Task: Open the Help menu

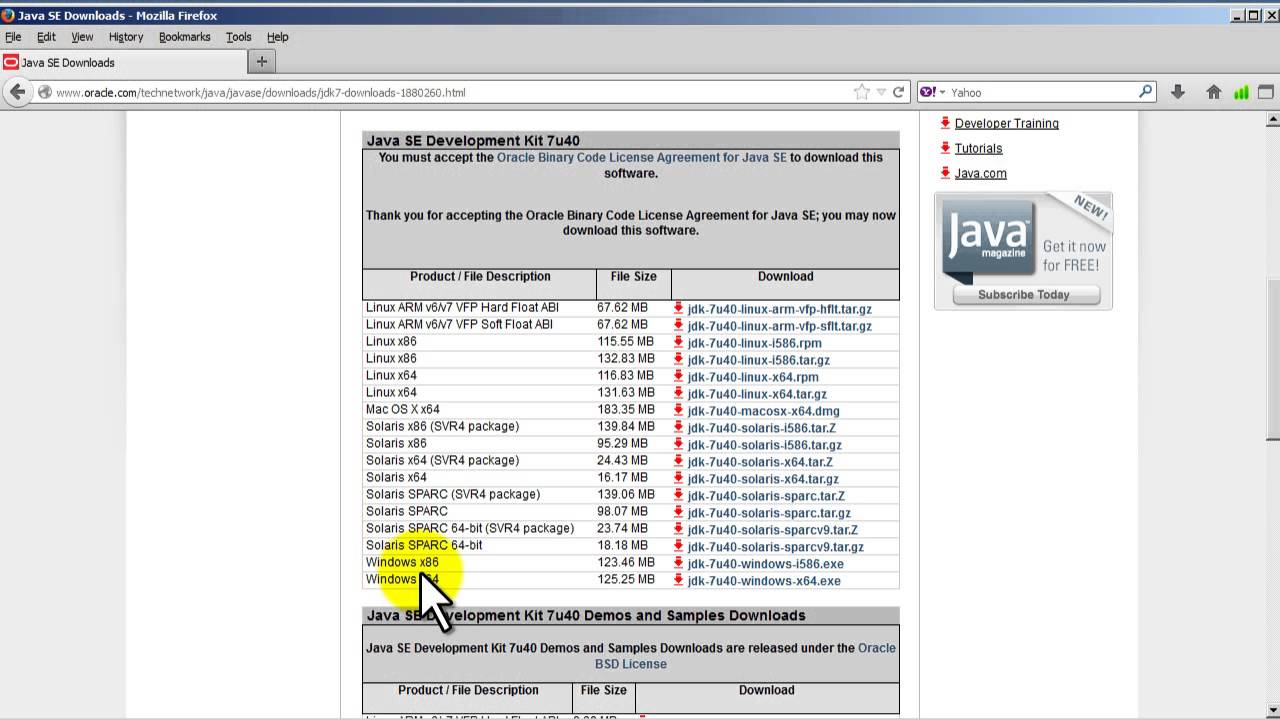Action: pyautogui.click(x=278, y=37)
